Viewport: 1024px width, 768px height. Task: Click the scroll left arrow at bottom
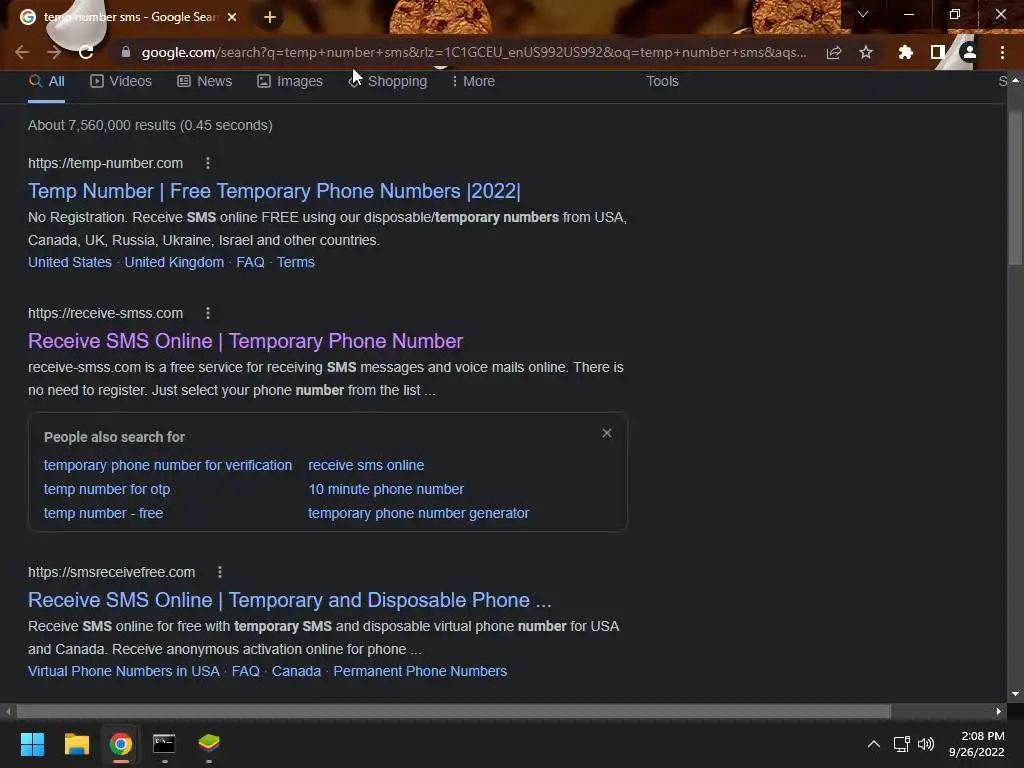8,711
